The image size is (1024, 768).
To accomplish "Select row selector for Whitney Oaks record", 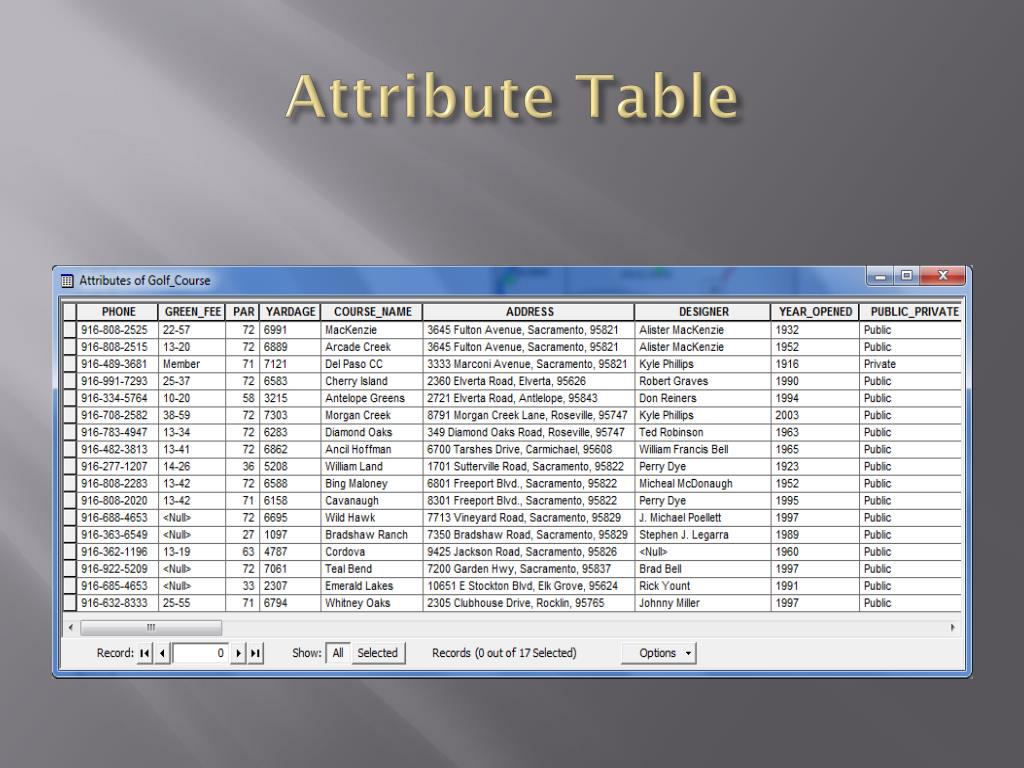I will coord(70,603).
